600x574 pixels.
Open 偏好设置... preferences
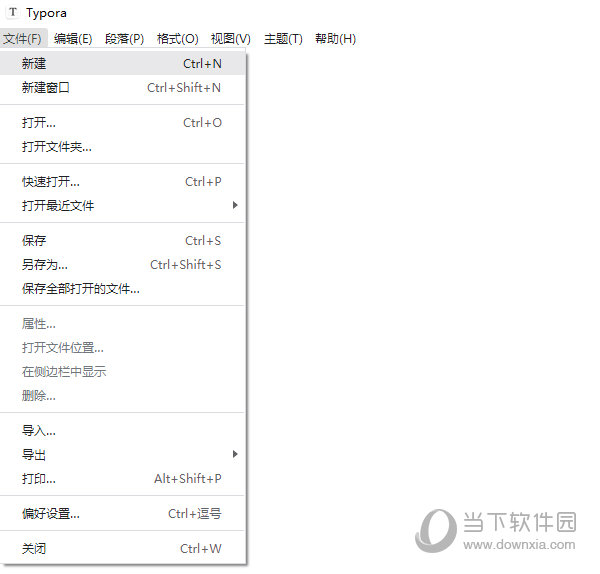(x=122, y=514)
